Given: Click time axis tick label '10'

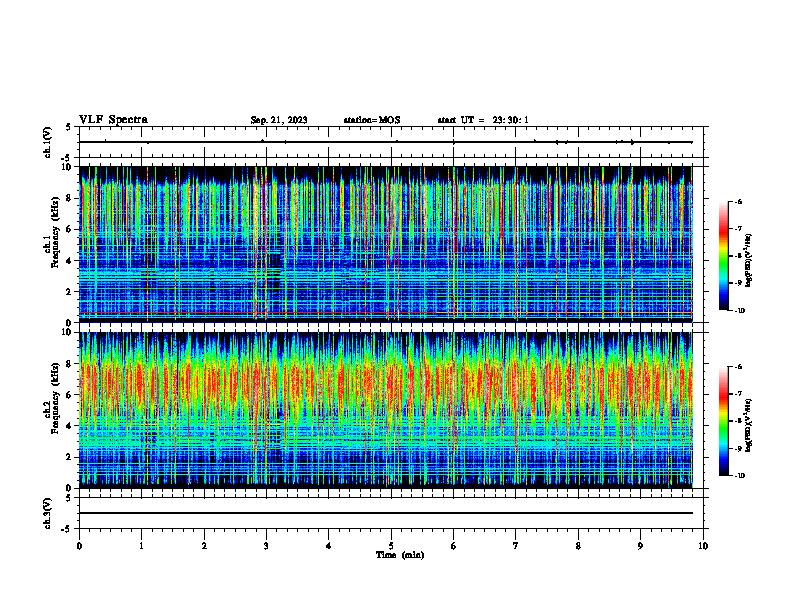Looking at the screenshot, I should click(703, 546).
